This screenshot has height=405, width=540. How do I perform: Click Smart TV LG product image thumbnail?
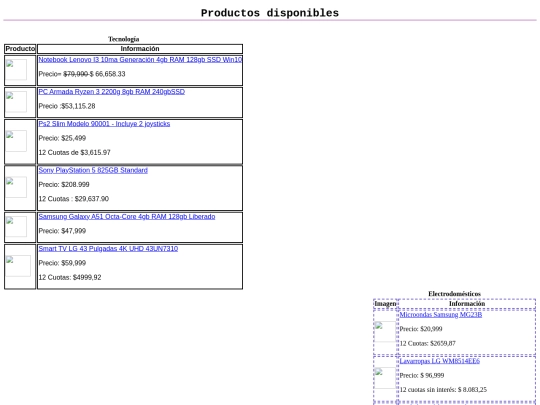pyautogui.click(x=18, y=266)
